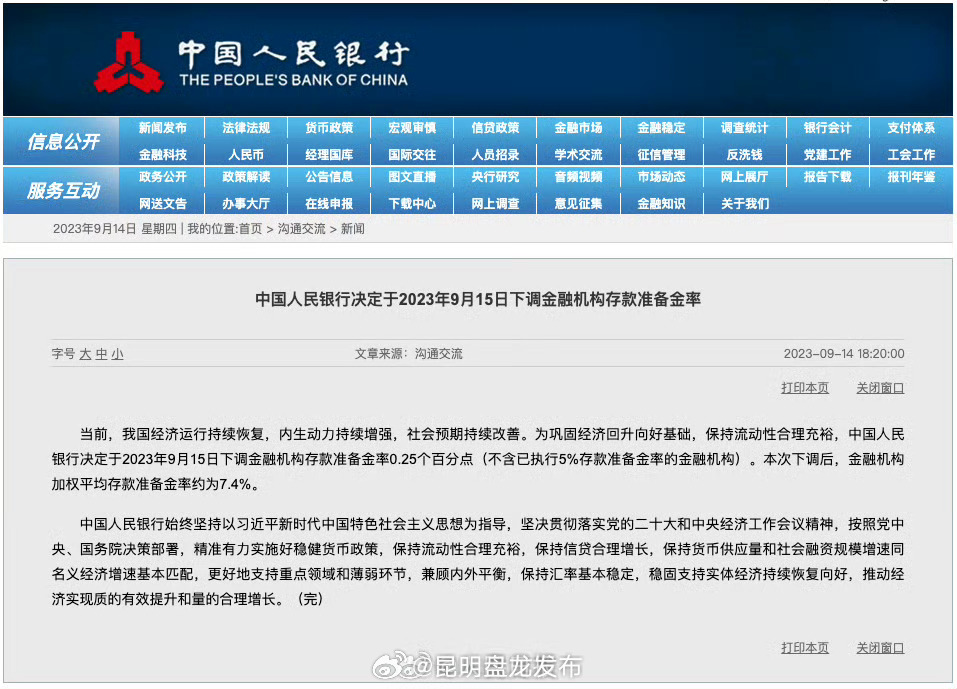Image resolution: width=957 pixels, height=689 pixels.
Task: Open 网上展厅 under 服务互动
Action: point(744,177)
